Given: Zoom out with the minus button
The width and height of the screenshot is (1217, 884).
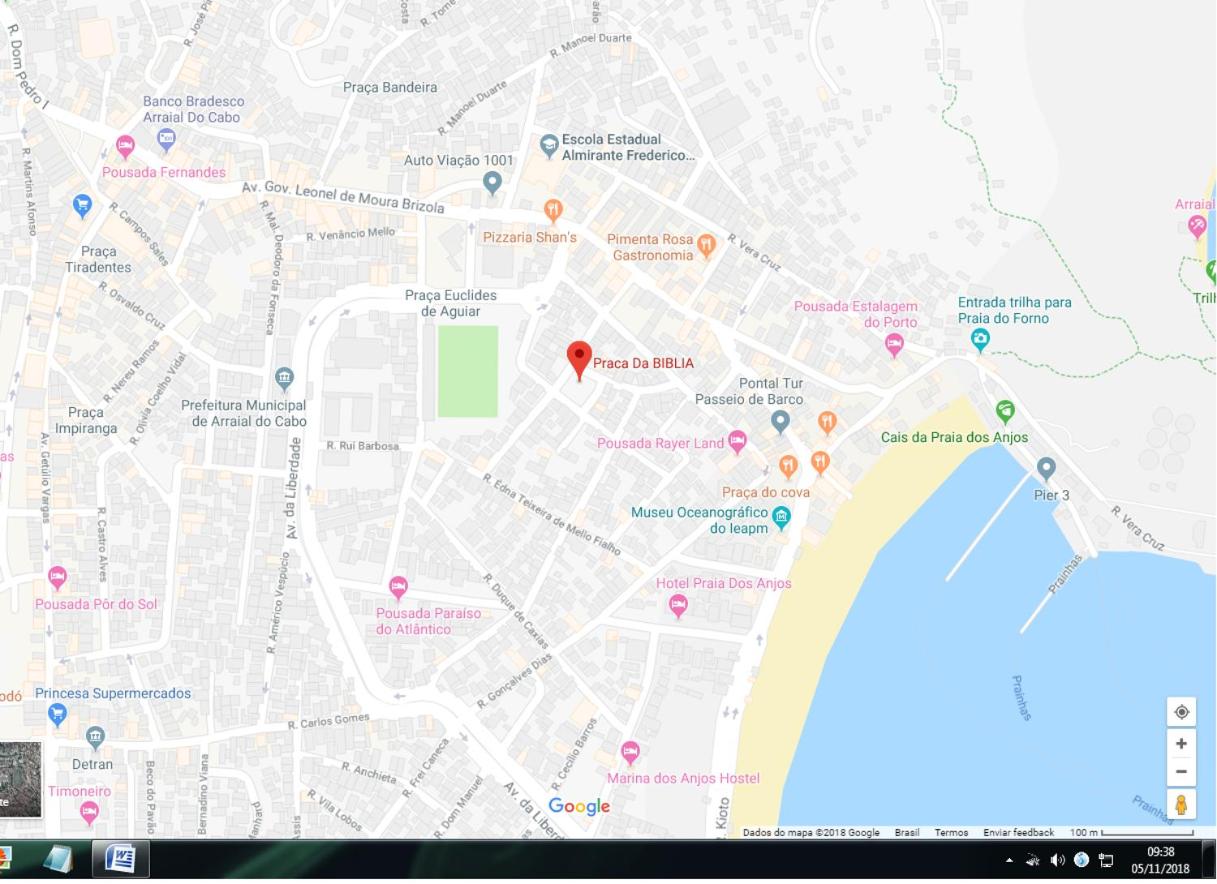Looking at the screenshot, I should tap(1181, 772).
